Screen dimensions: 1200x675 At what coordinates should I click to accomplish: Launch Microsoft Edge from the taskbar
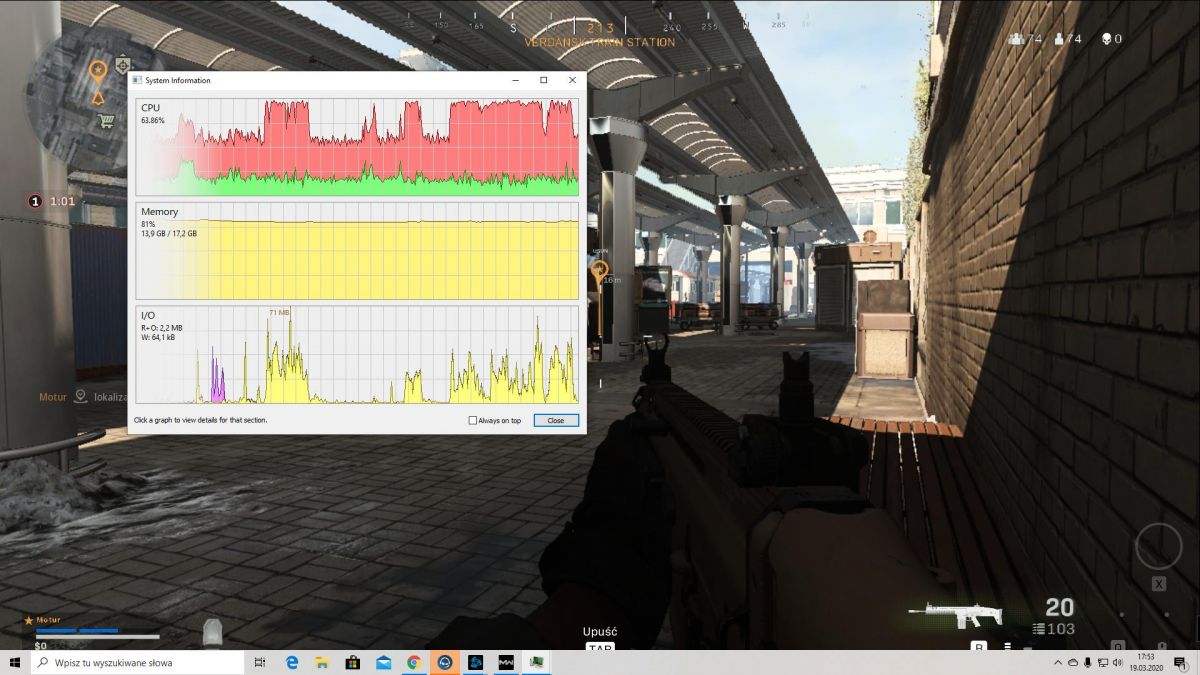click(x=292, y=662)
